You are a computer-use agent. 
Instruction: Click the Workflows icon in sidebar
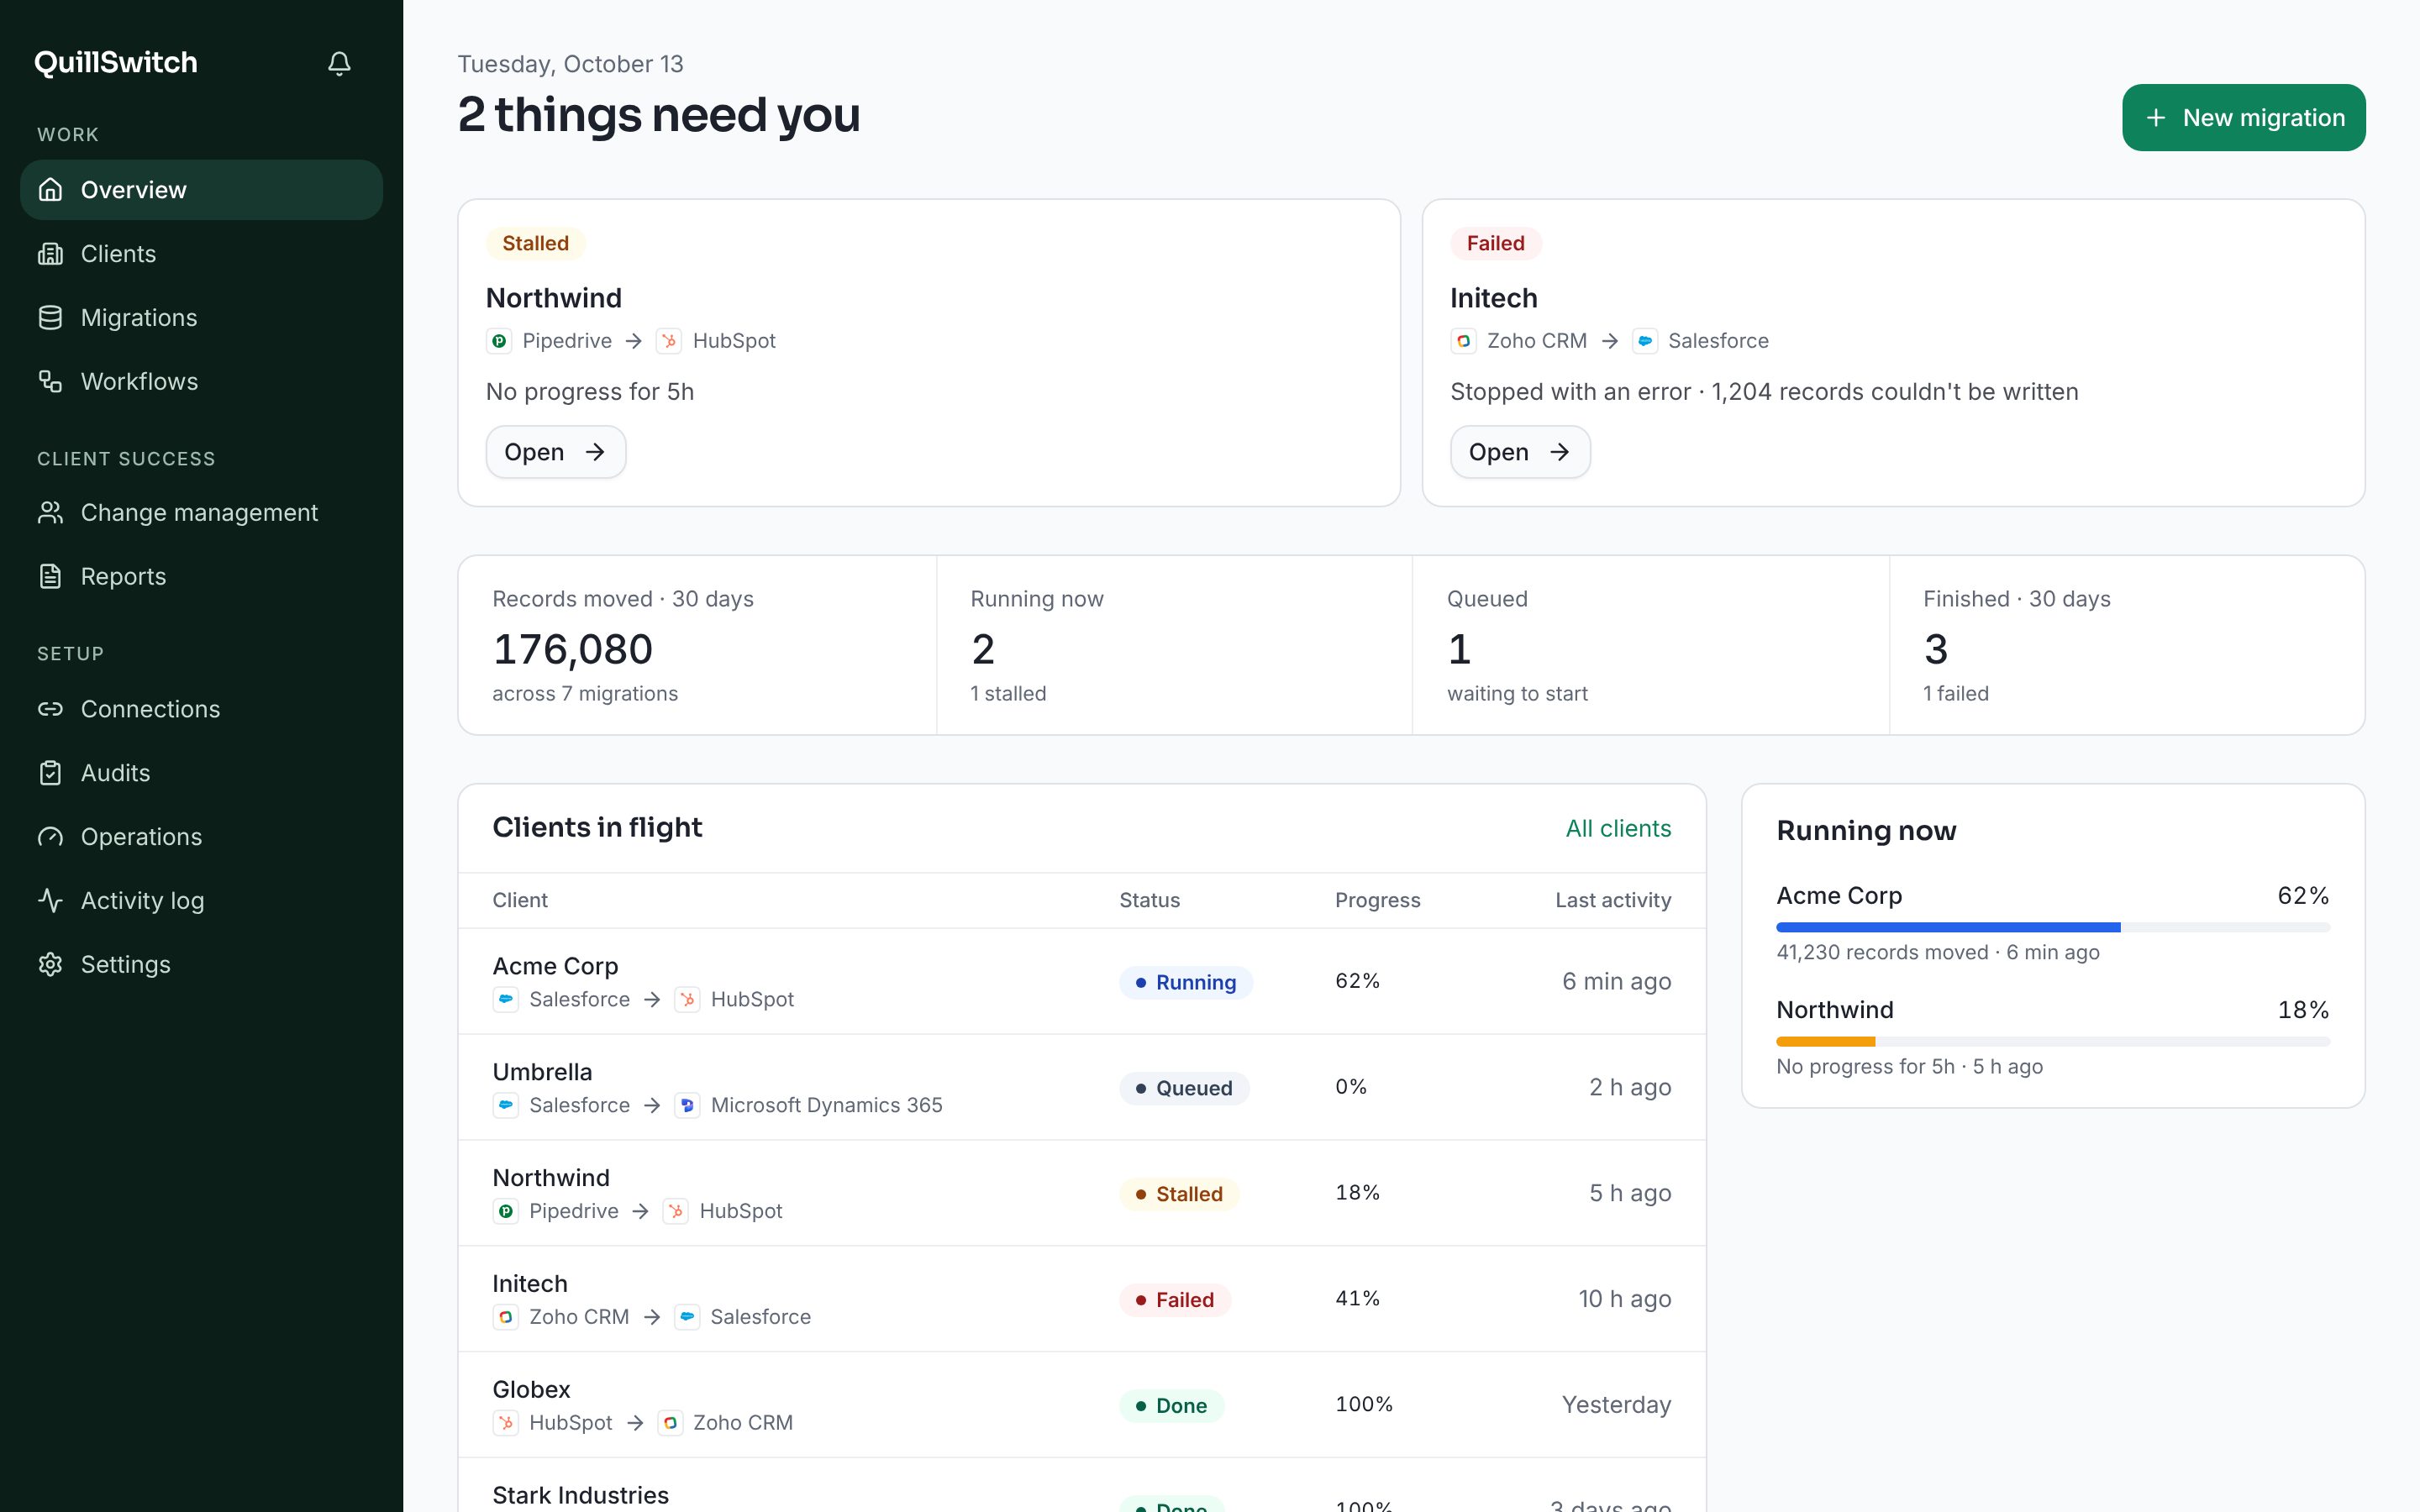50,381
